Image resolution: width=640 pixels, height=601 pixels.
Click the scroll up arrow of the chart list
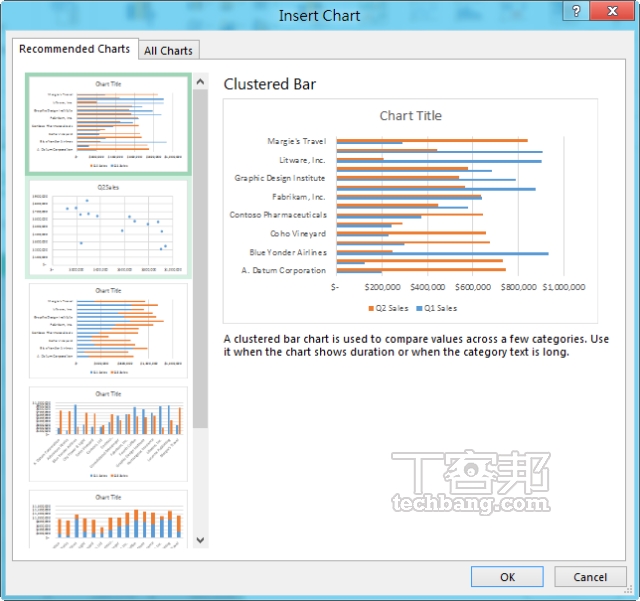pyautogui.click(x=200, y=82)
